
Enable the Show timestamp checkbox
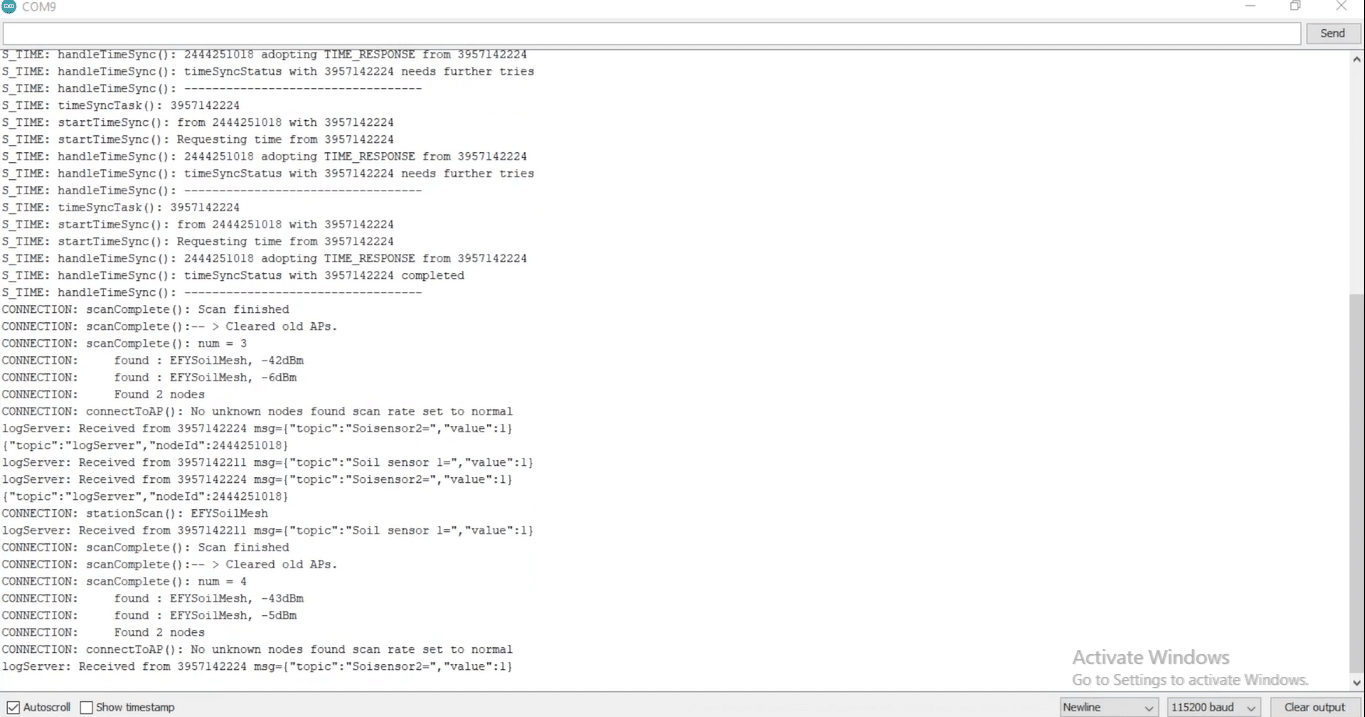point(86,707)
